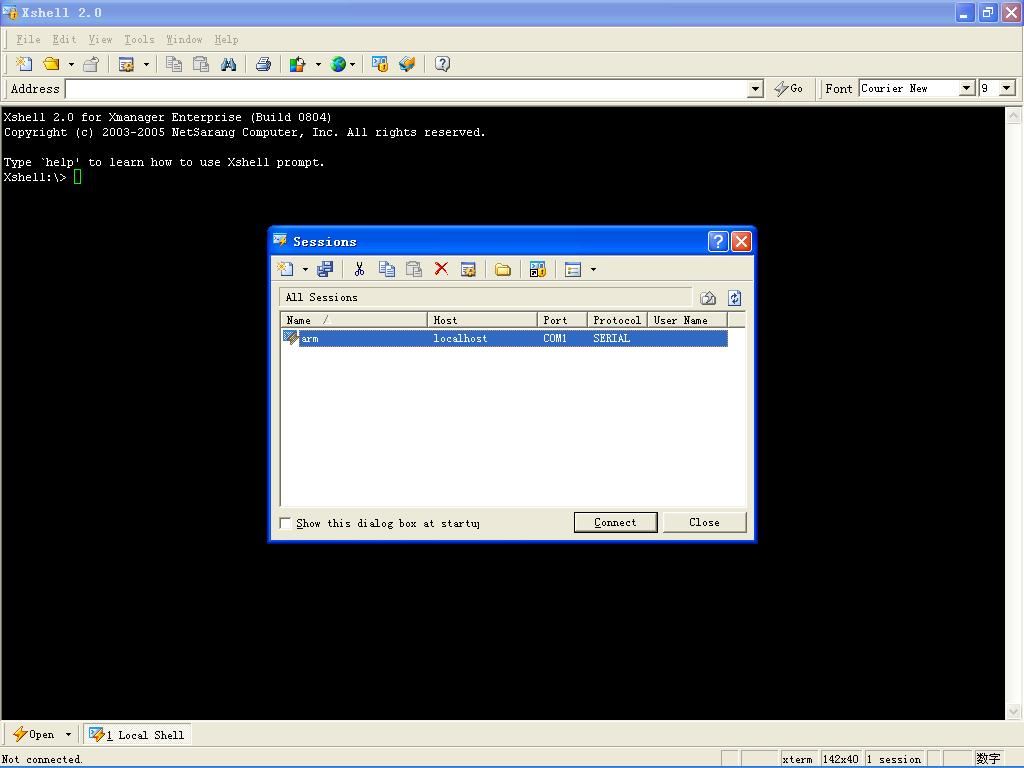Viewport: 1024px width, 768px height.
Task: Open the Help menu
Action: pyautogui.click(x=226, y=39)
